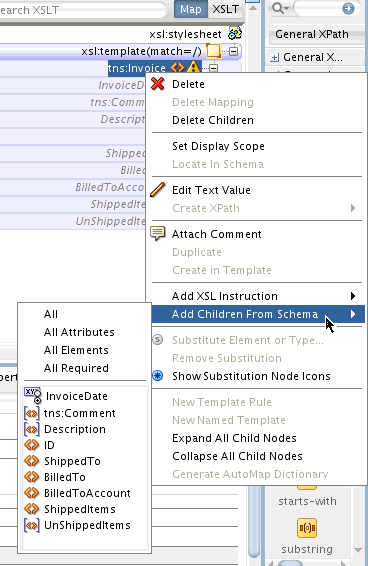The image size is (368, 566).
Task: Click the xsl:stylesheet node icon
Action: click(x=235, y=34)
